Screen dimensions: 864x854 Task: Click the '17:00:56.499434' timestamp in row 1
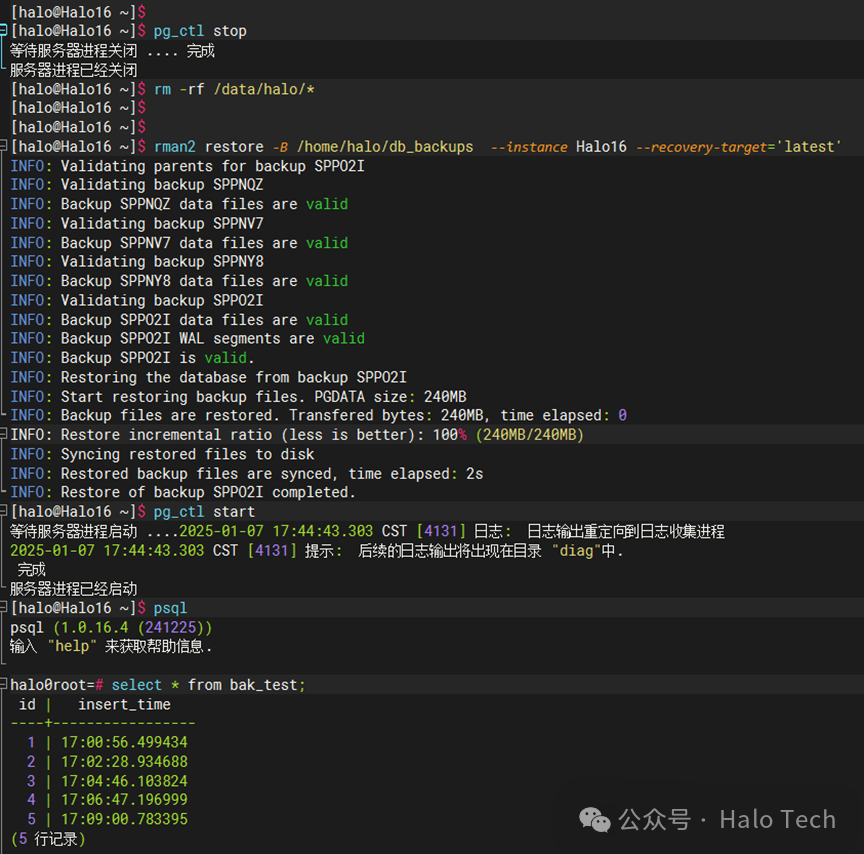[124, 742]
